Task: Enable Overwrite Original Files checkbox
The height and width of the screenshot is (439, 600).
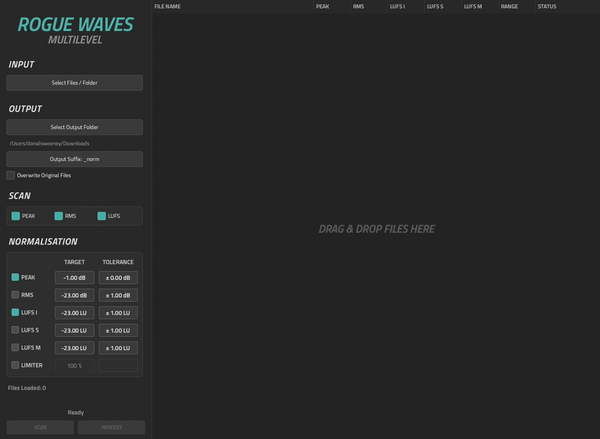Action: click(11, 175)
